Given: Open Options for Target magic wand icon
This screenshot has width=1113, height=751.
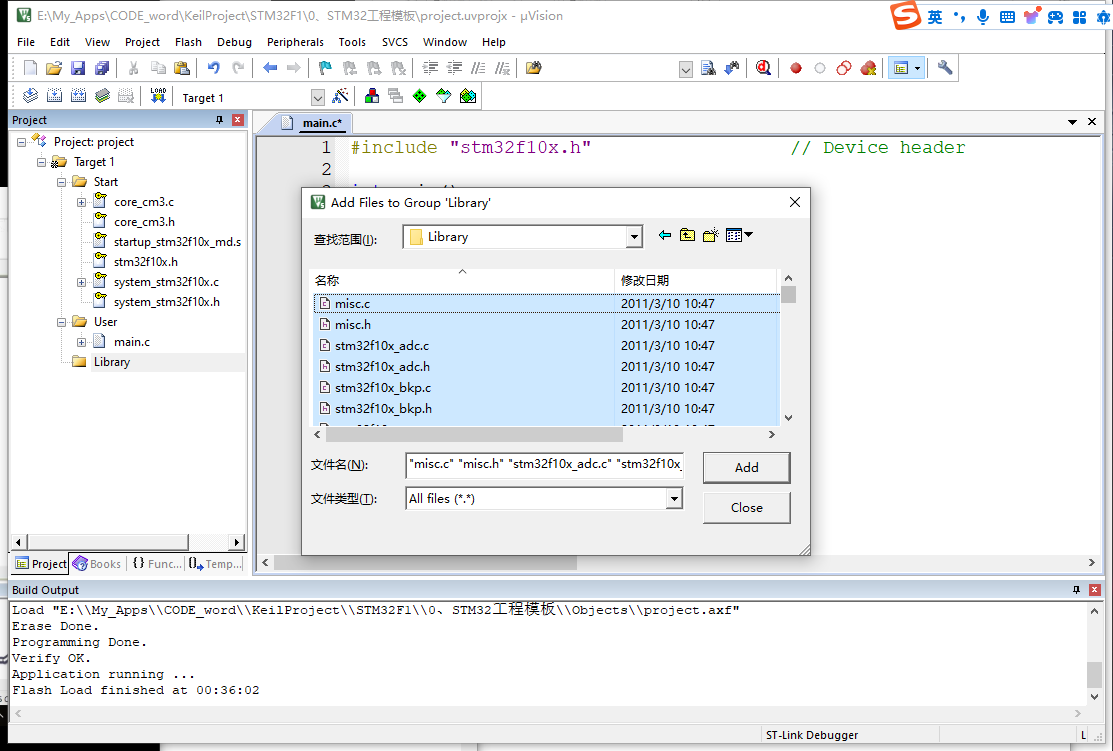Looking at the screenshot, I should (341, 96).
